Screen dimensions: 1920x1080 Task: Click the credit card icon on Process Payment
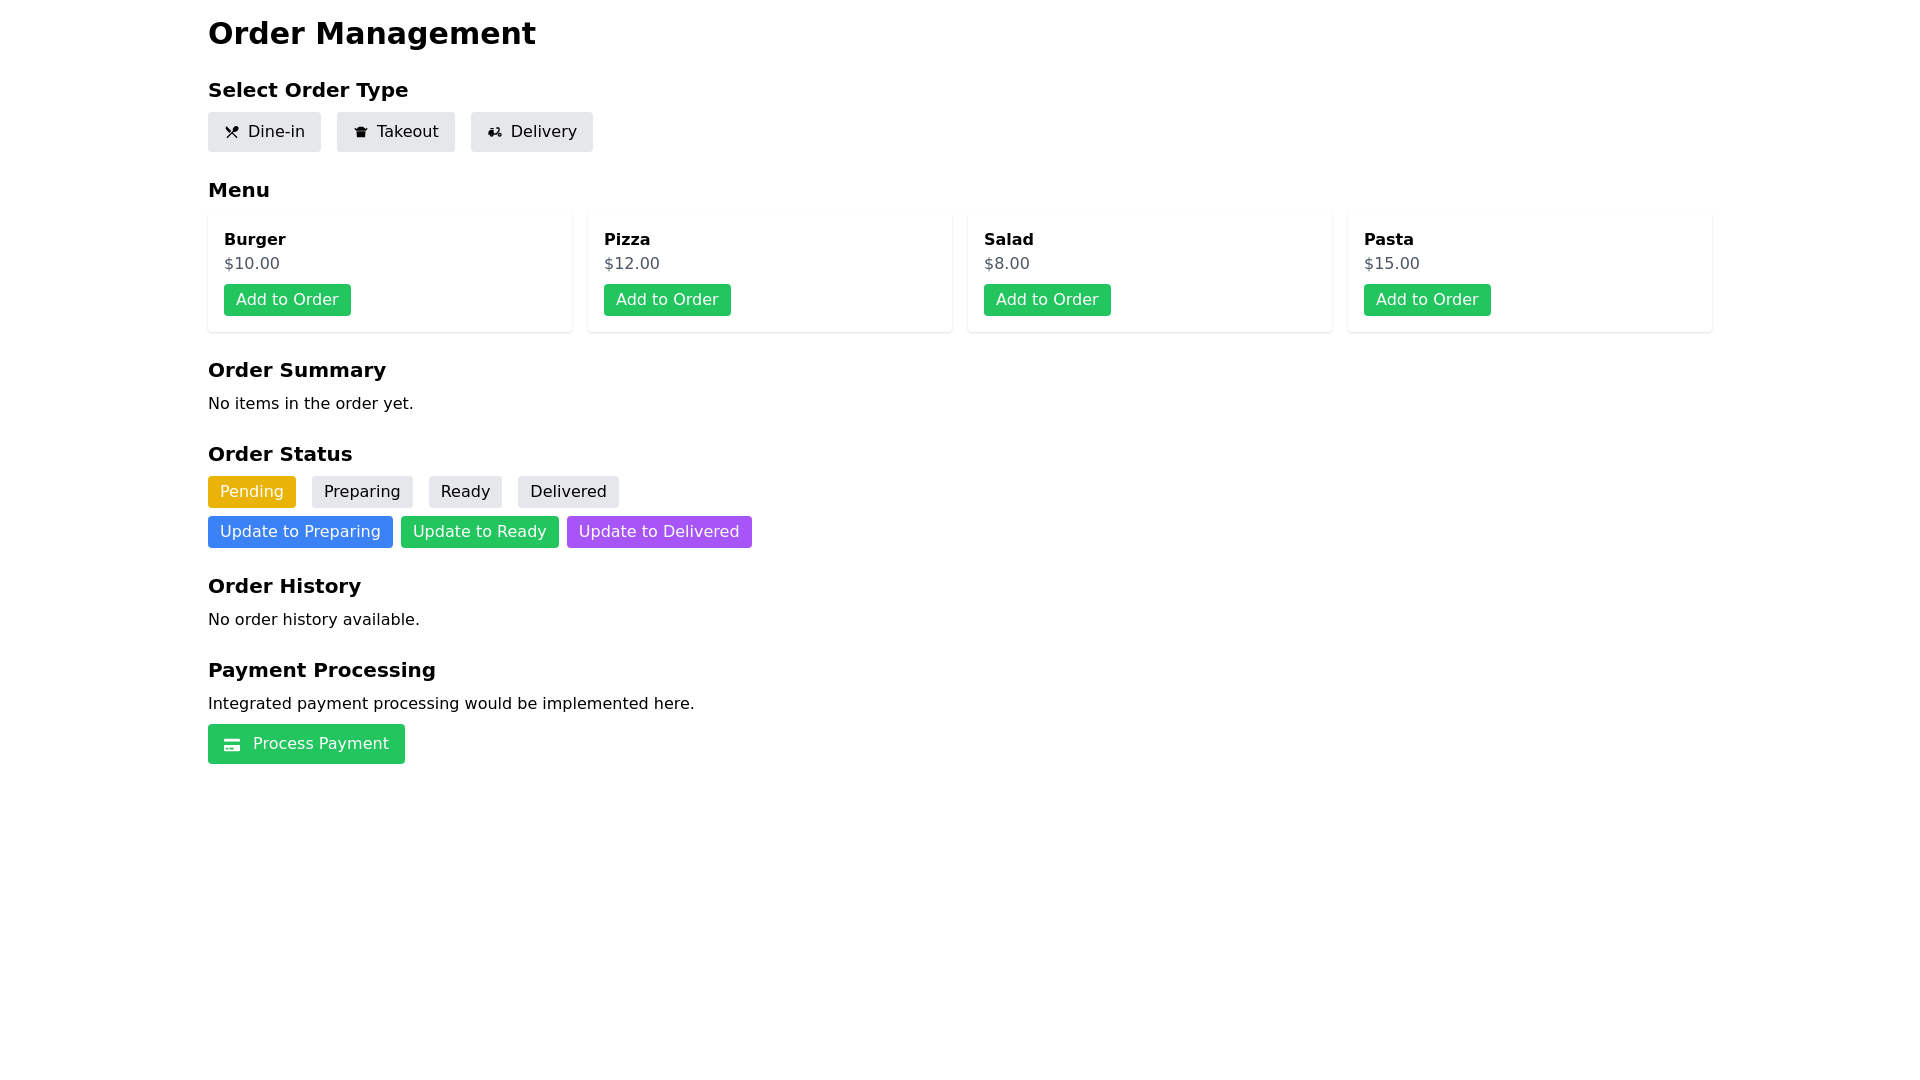232,744
